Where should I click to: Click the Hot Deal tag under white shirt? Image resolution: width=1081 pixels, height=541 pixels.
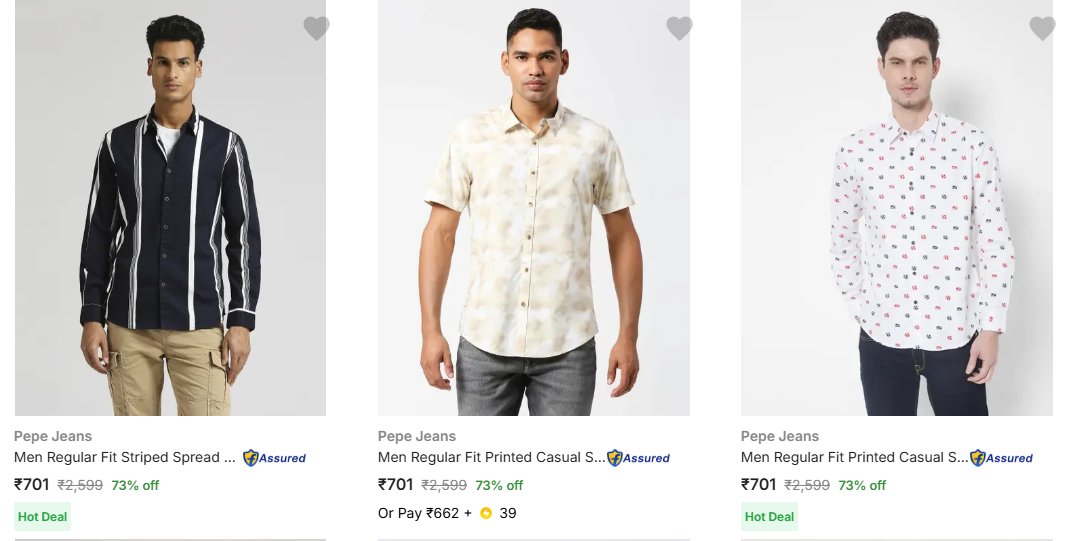769,517
